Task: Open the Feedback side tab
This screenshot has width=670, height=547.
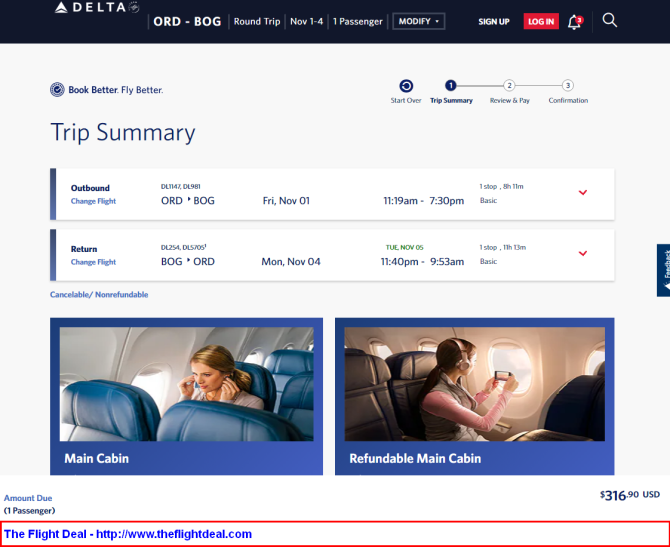Action: click(x=664, y=270)
